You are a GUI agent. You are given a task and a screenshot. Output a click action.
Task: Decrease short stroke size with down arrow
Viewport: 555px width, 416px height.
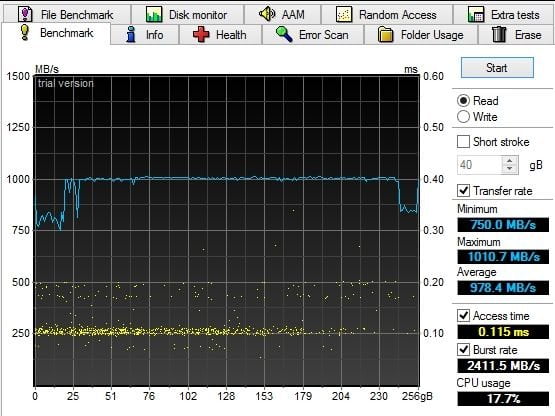[510, 169]
